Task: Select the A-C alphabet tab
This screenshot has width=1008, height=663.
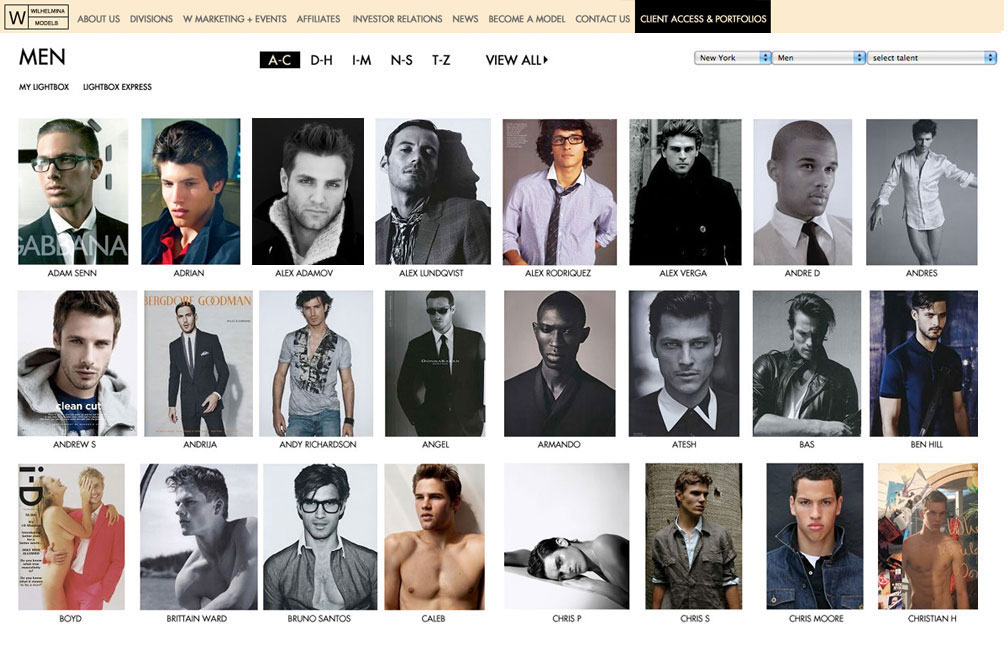Action: click(x=280, y=60)
